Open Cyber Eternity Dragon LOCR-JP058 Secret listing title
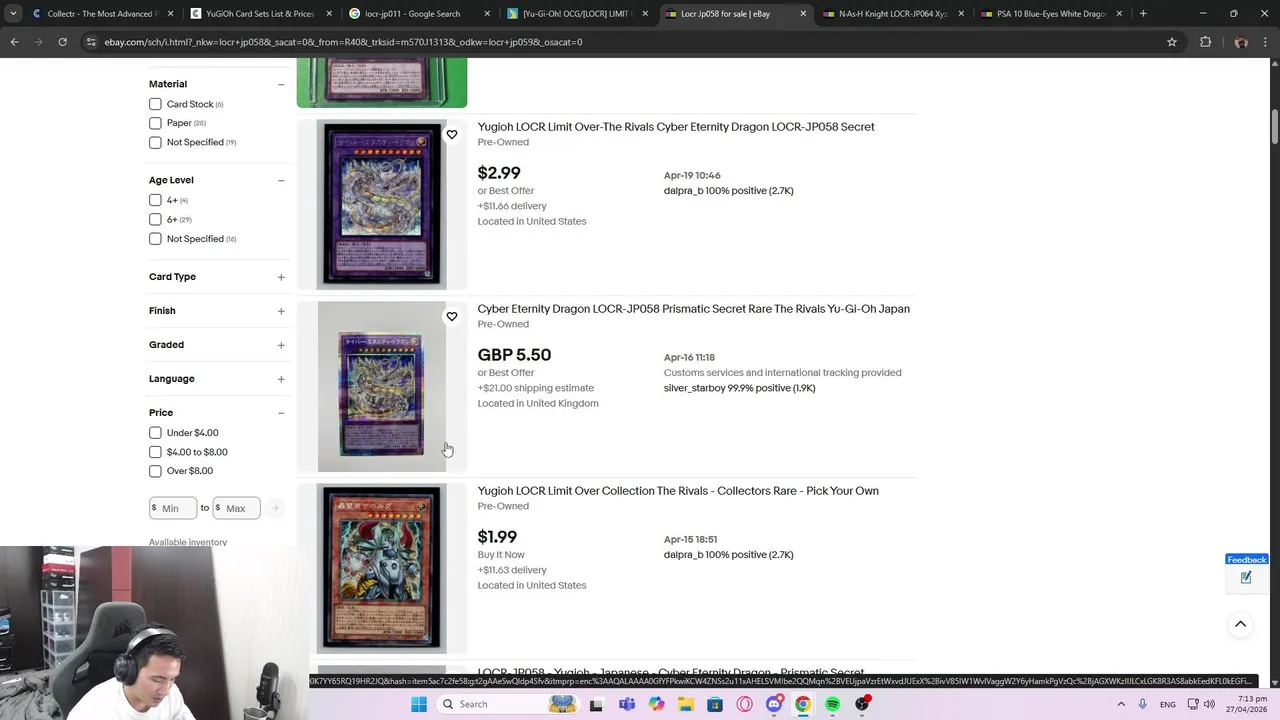Screen dimensions: 1280x720 tap(676, 127)
